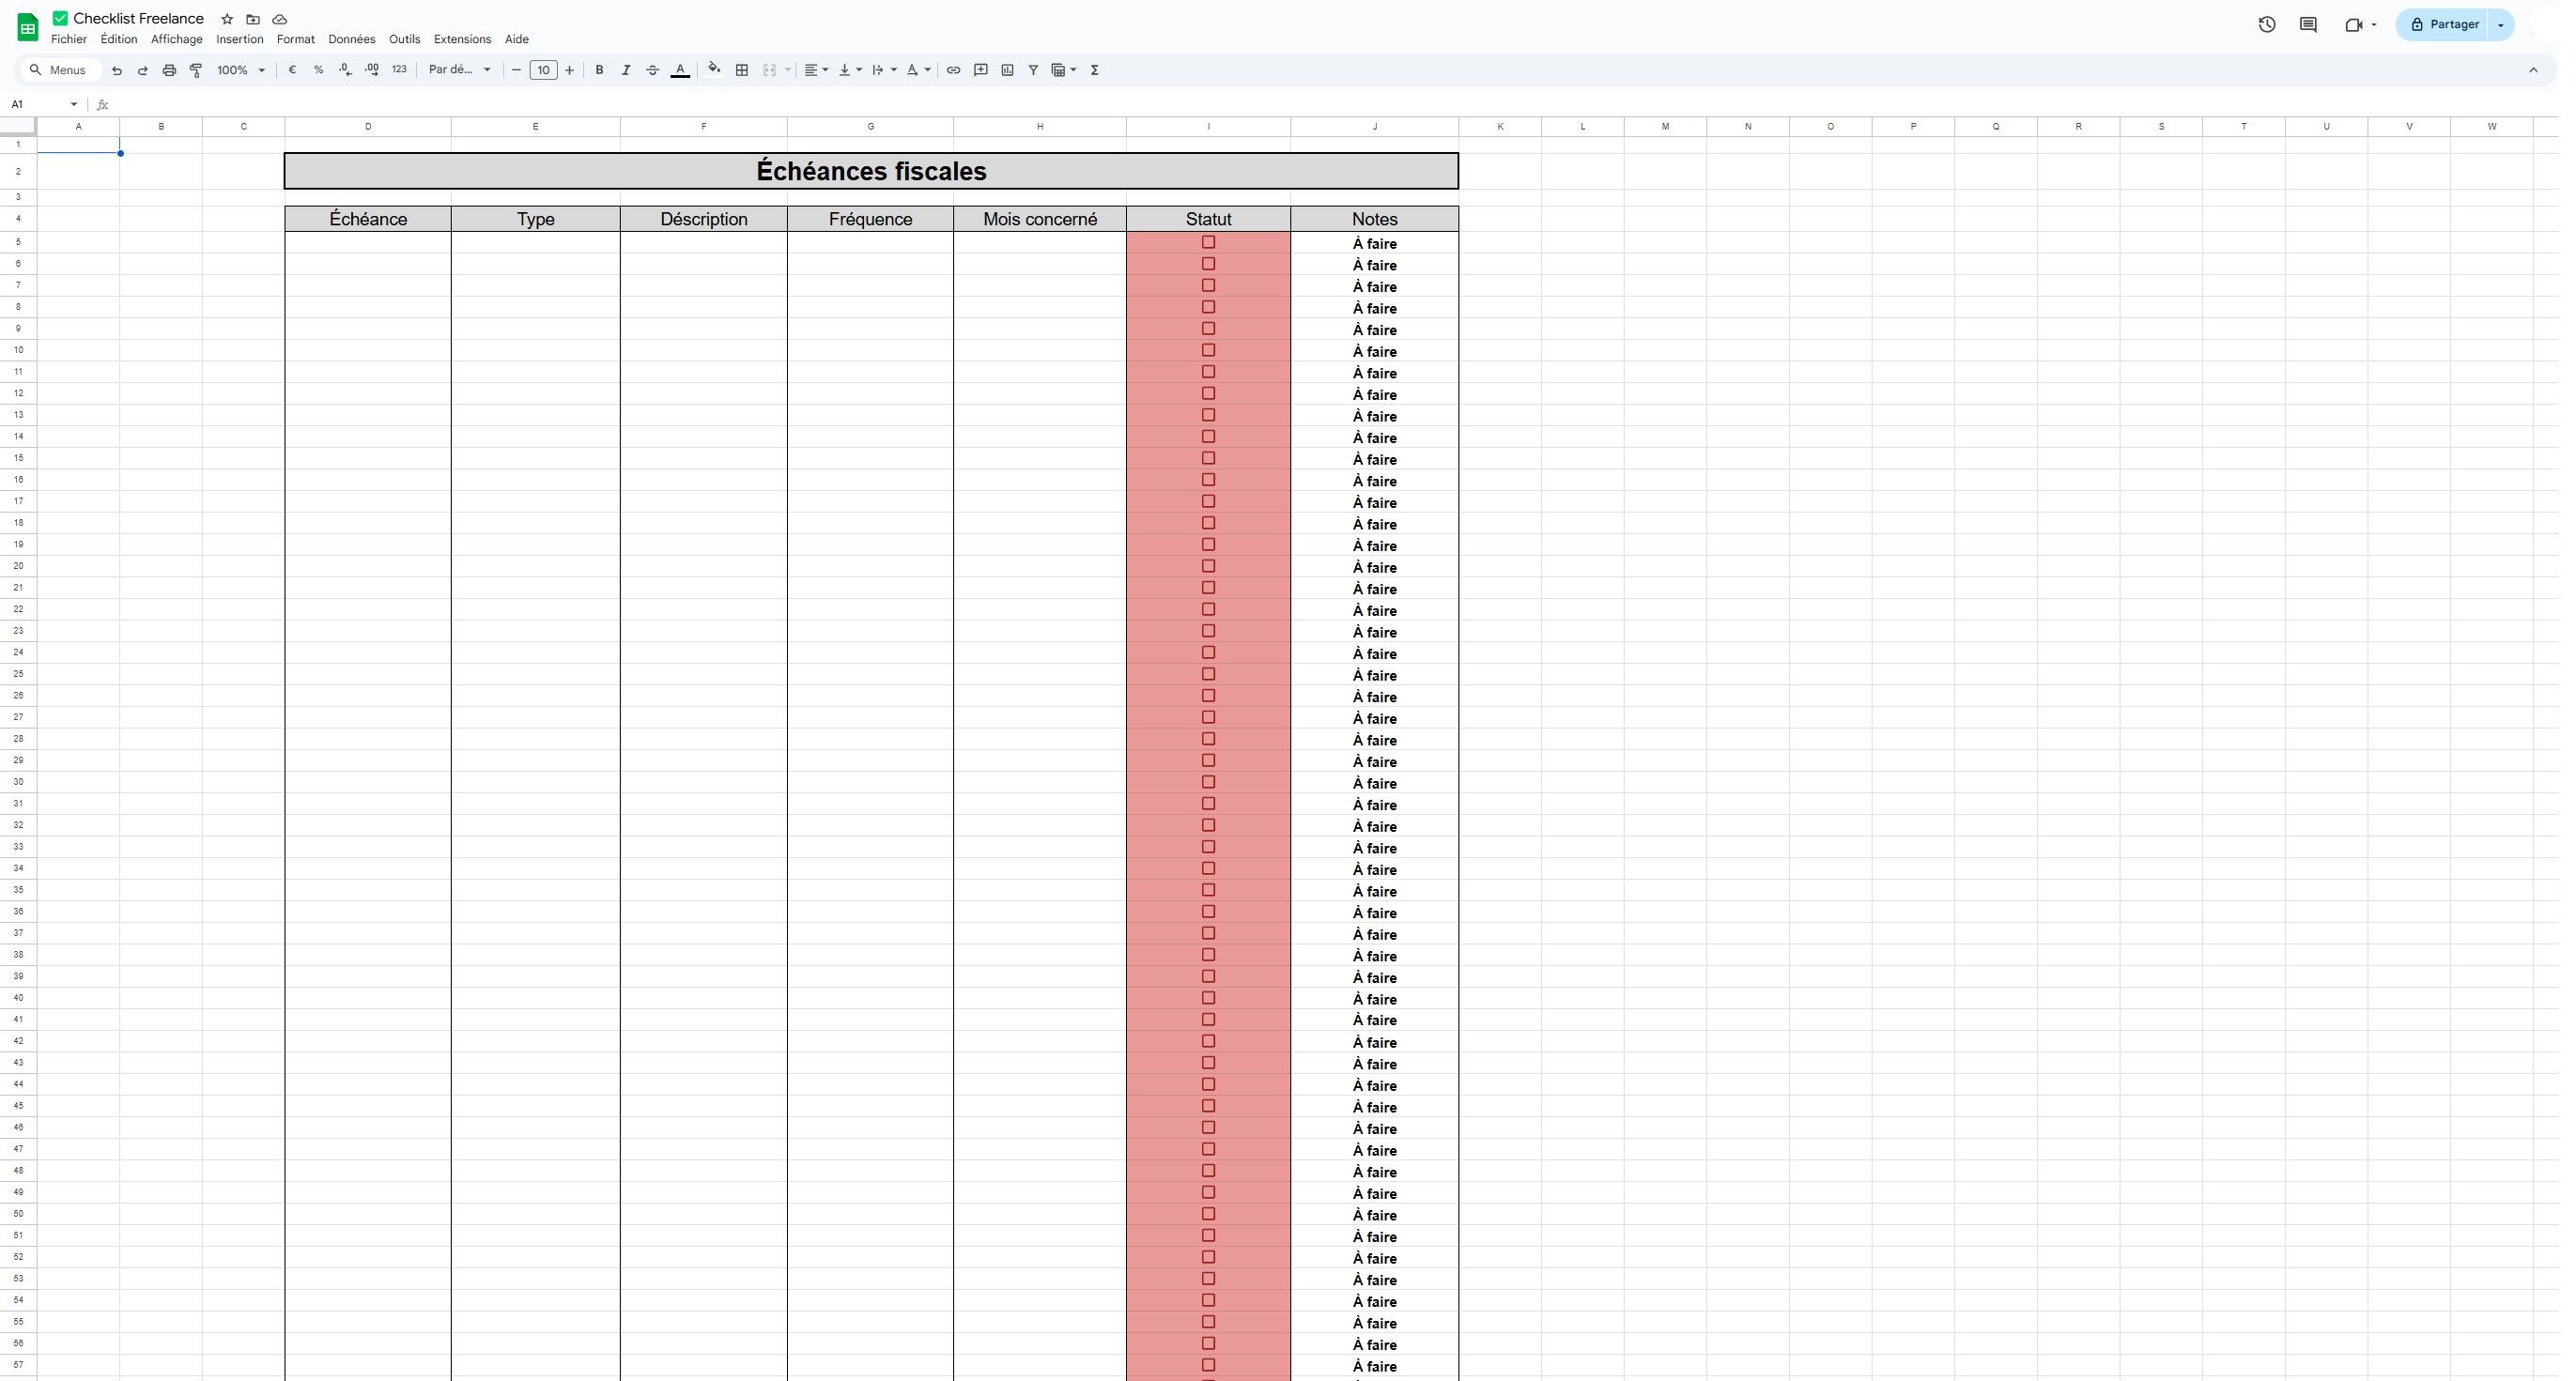
Task: Tick the Statut checkbox in row 30
Action: [1208, 782]
